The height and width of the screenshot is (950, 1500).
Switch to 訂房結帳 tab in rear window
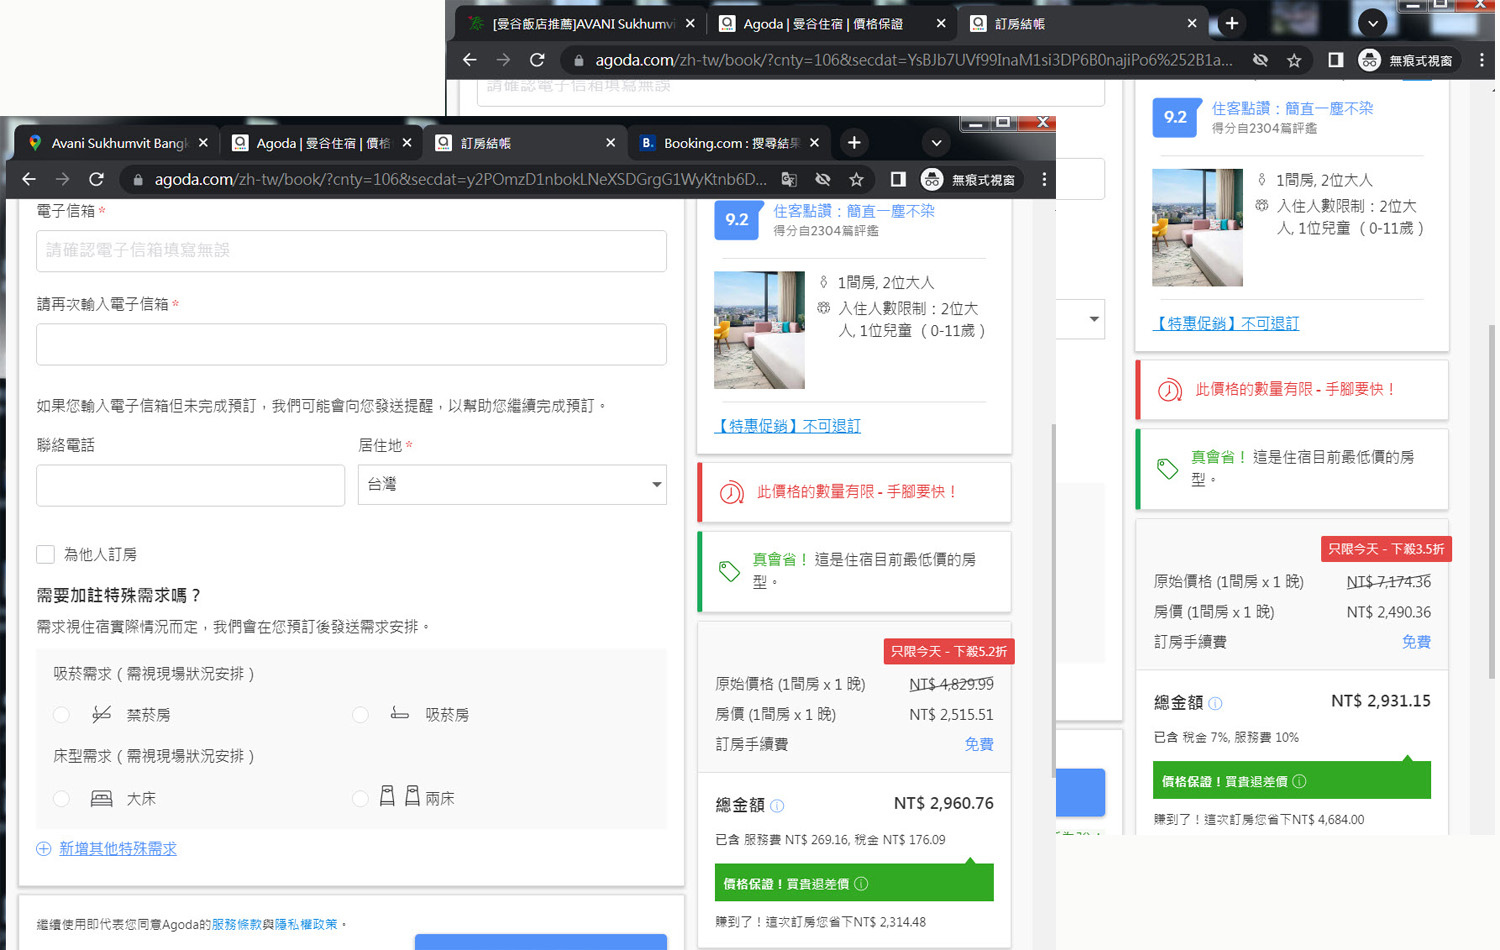pyautogui.click(x=1082, y=23)
